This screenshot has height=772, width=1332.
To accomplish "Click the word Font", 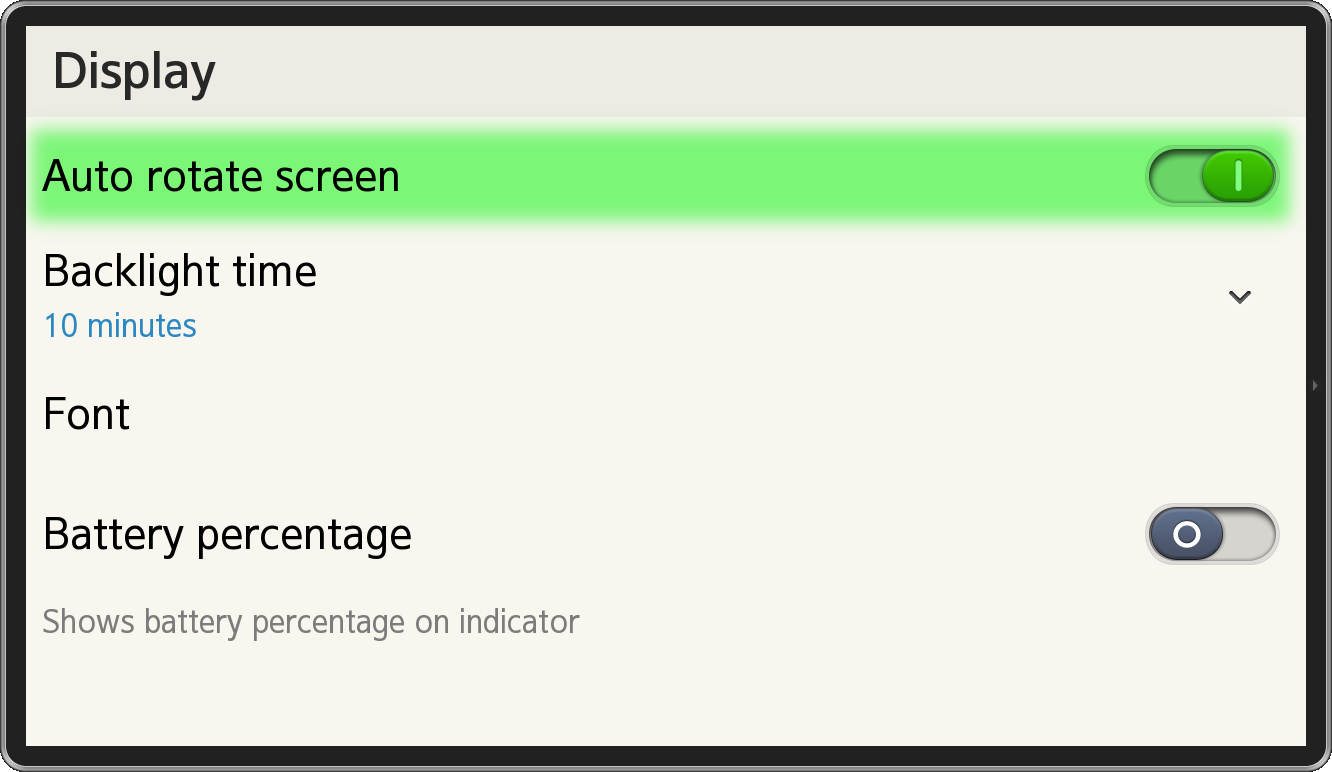I will tap(87, 414).
